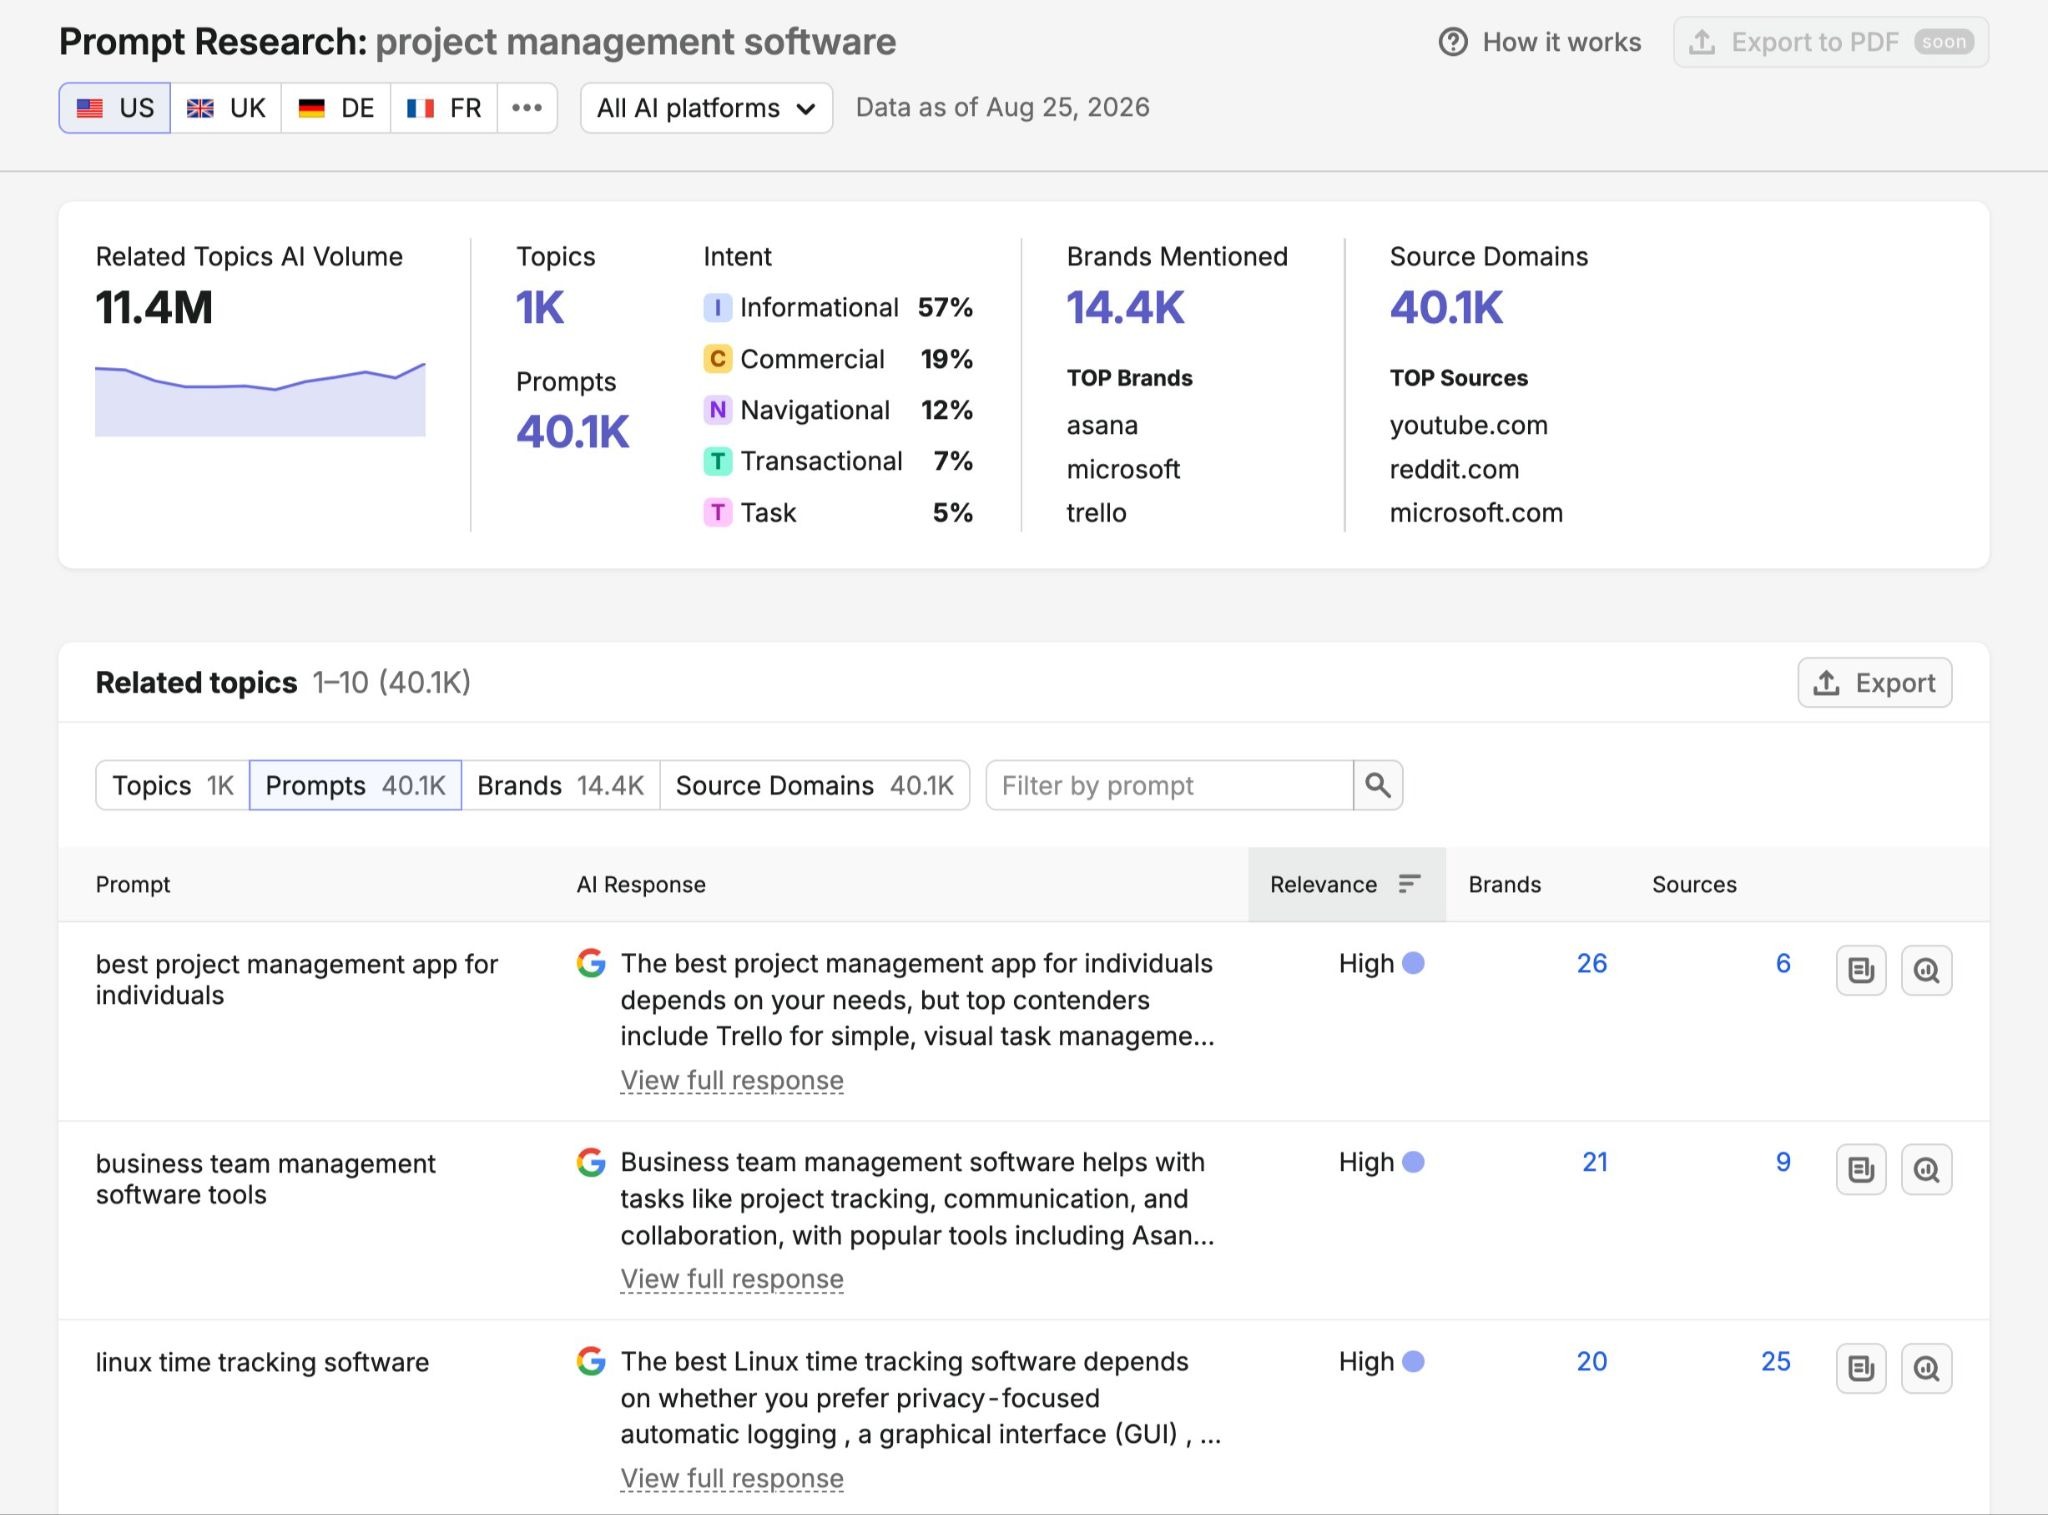Expand the All AI platforms dropdown
Image resolution: width=2048 pixels, height=1515 pixels.
(x=706, y=108)
